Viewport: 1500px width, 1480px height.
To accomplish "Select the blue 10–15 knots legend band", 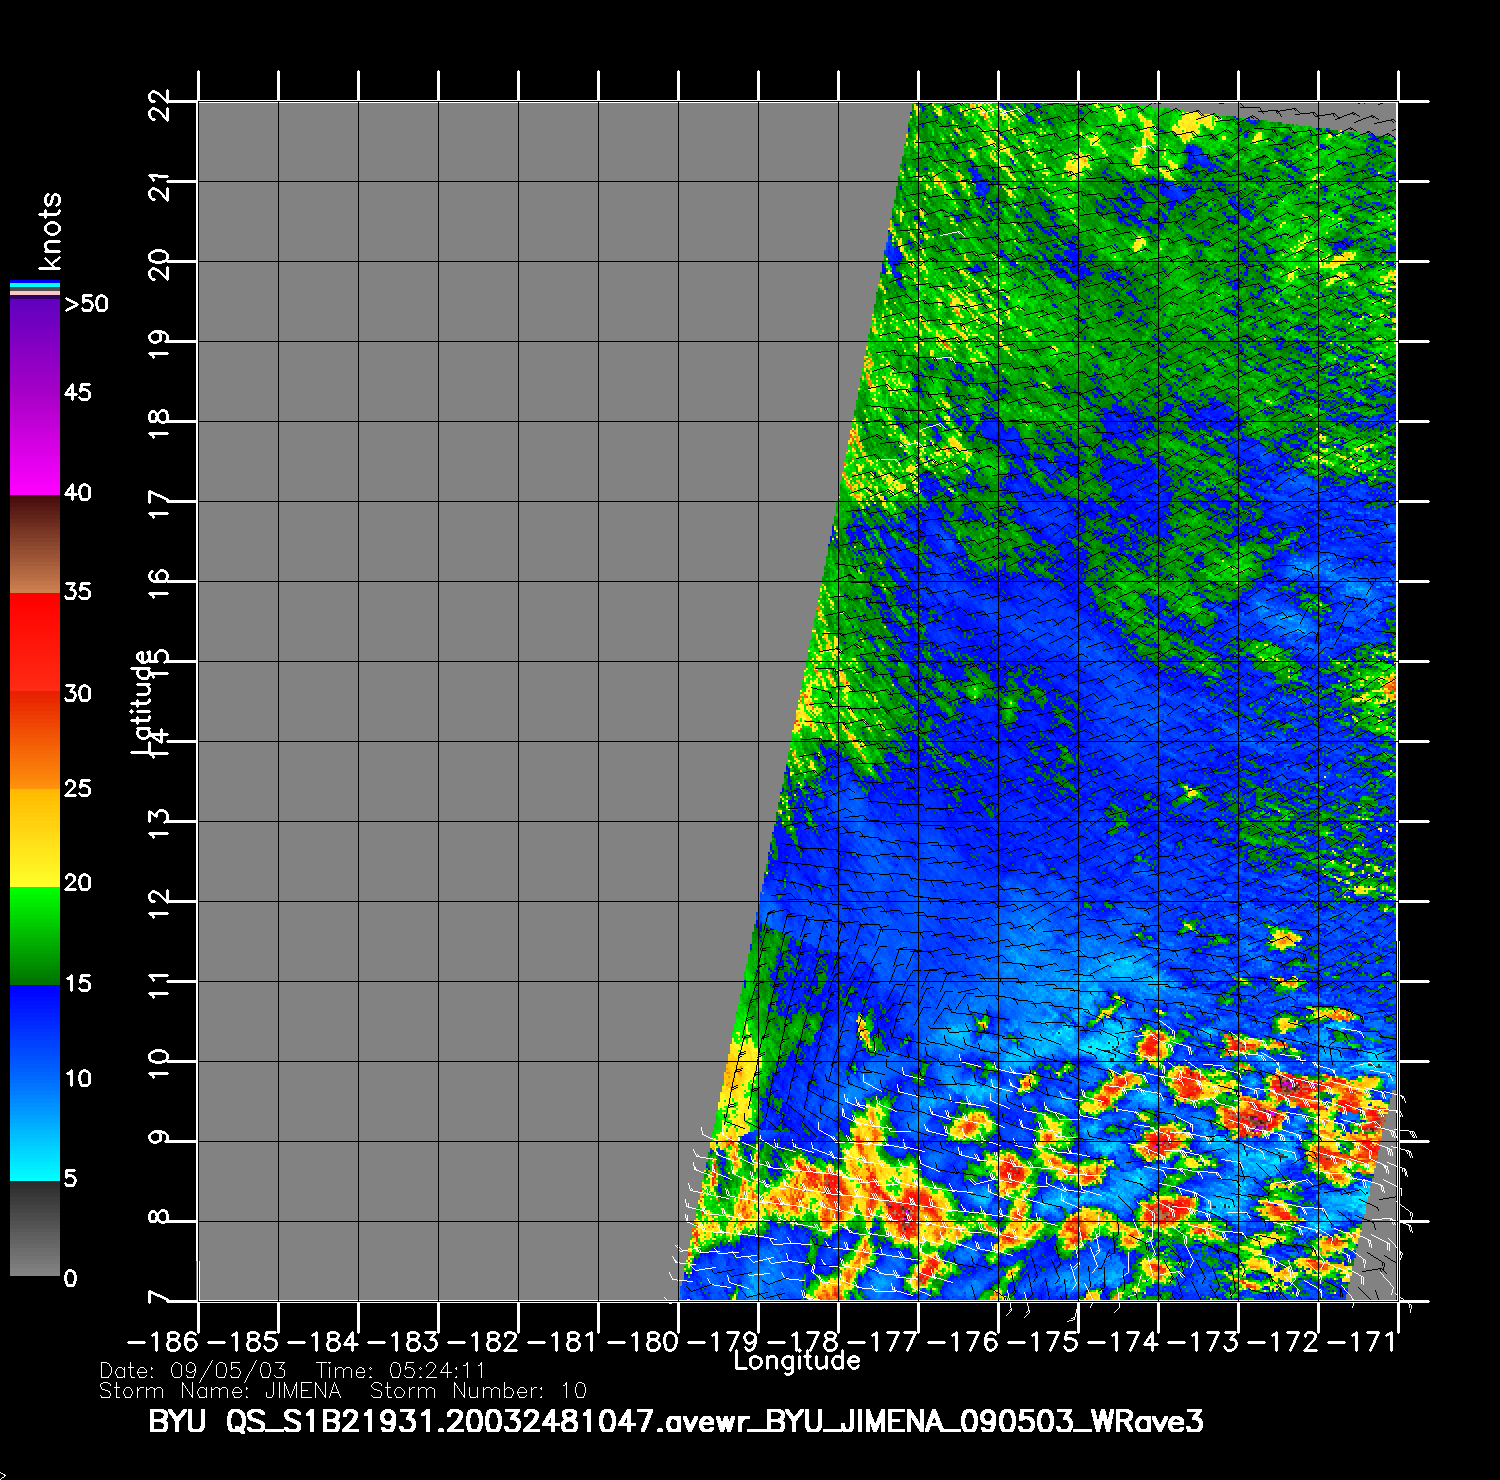I will [35, 1032].
